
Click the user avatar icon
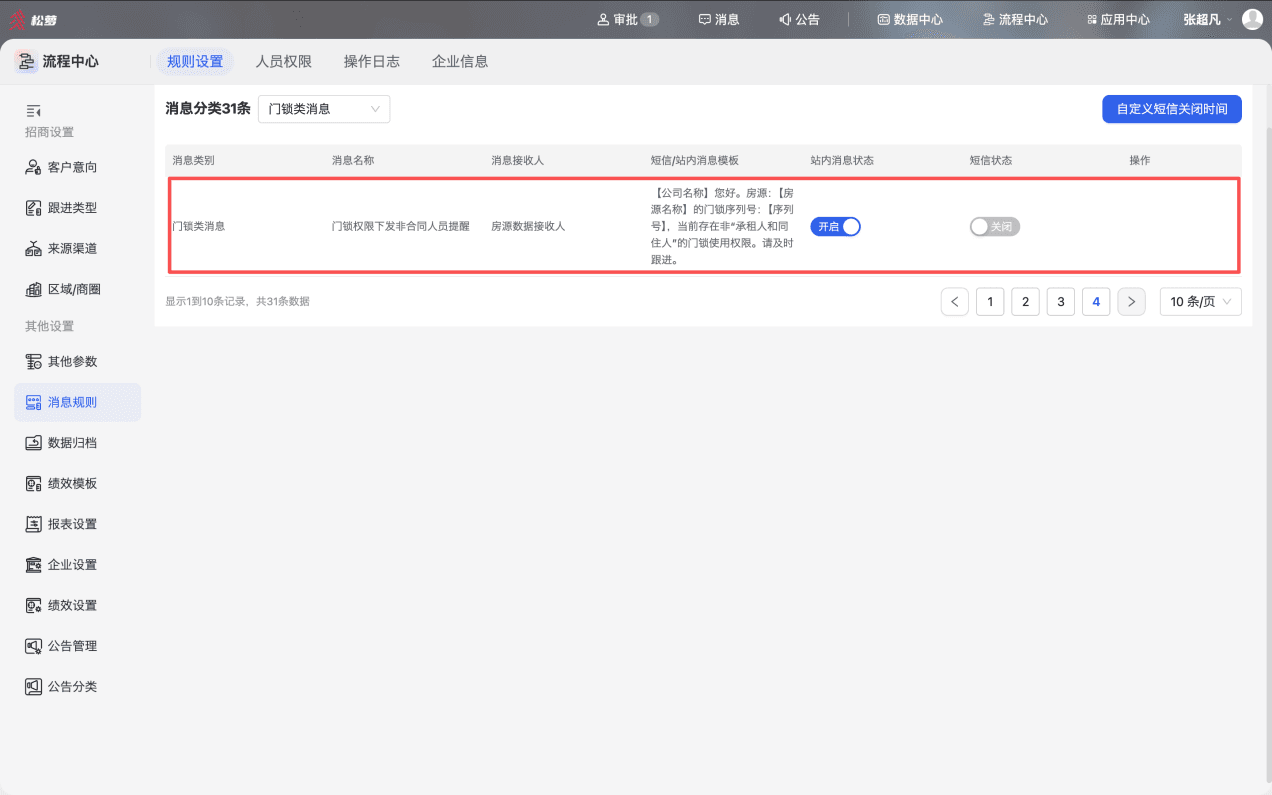point(1252,19)
